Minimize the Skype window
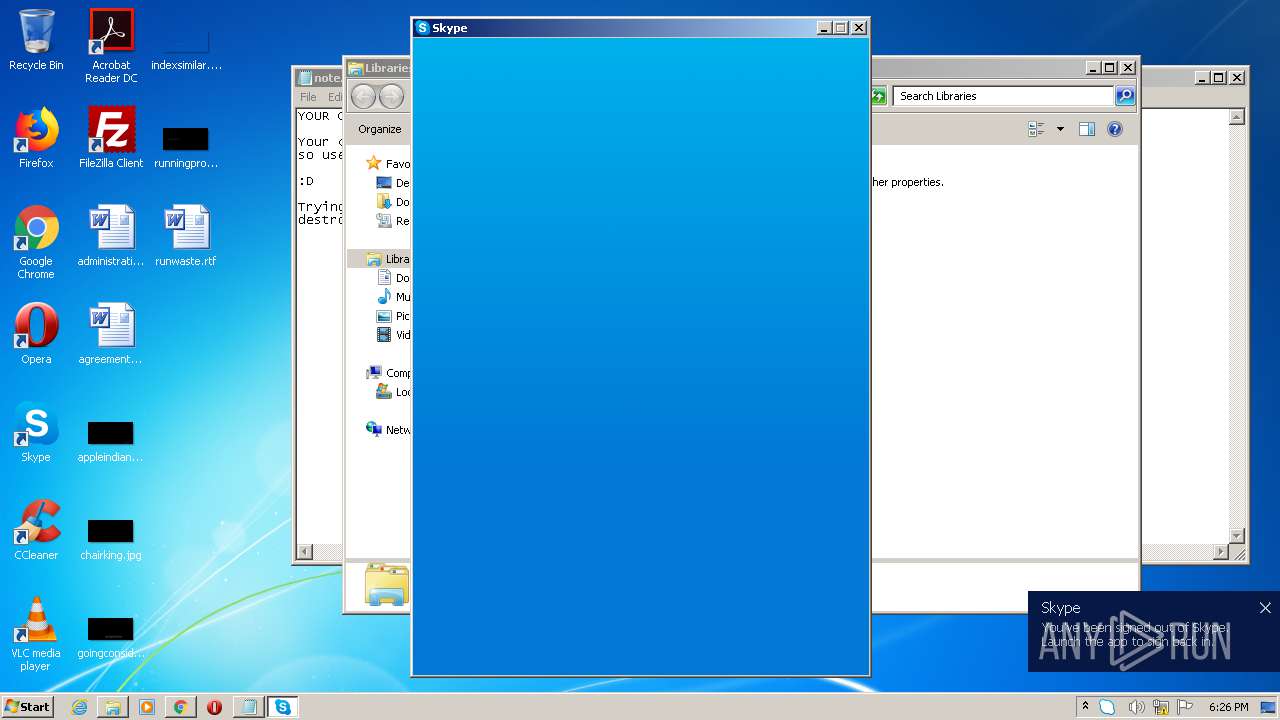1280x720 pixels. 824,28
